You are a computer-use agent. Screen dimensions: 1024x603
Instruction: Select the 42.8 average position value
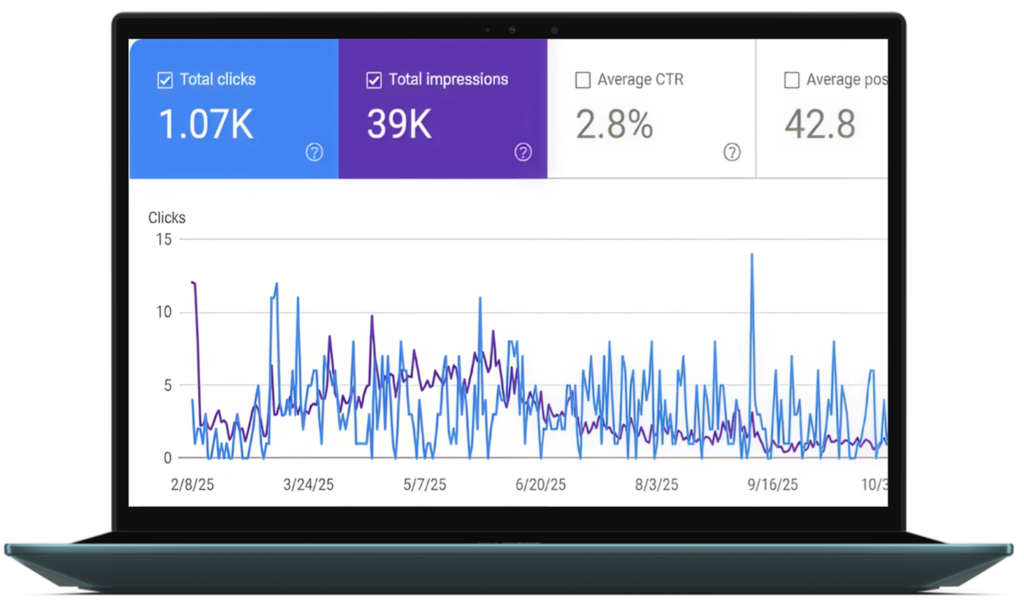point(820,125)
